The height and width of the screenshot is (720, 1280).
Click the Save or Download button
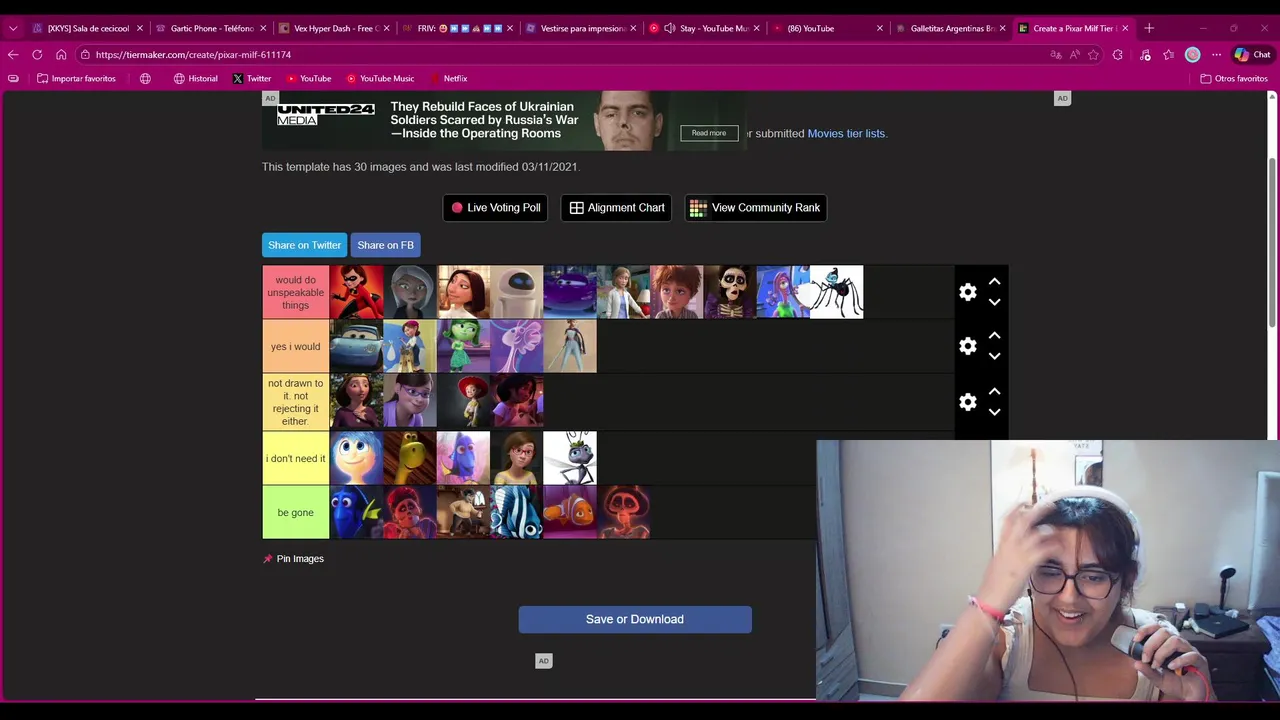click(635, 619)
